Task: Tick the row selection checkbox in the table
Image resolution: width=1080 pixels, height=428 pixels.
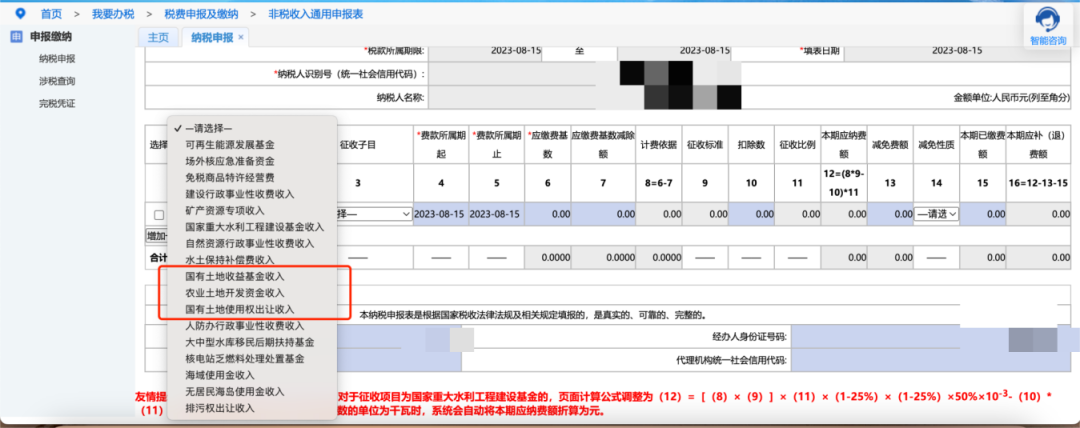Action: coord(159,214)
